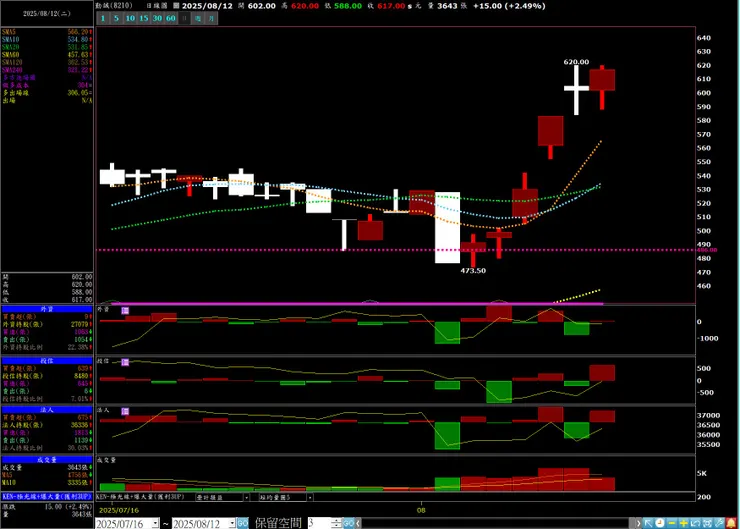
Task: Click the MA10 row in 成交量 panel
Action: (47, 482)
